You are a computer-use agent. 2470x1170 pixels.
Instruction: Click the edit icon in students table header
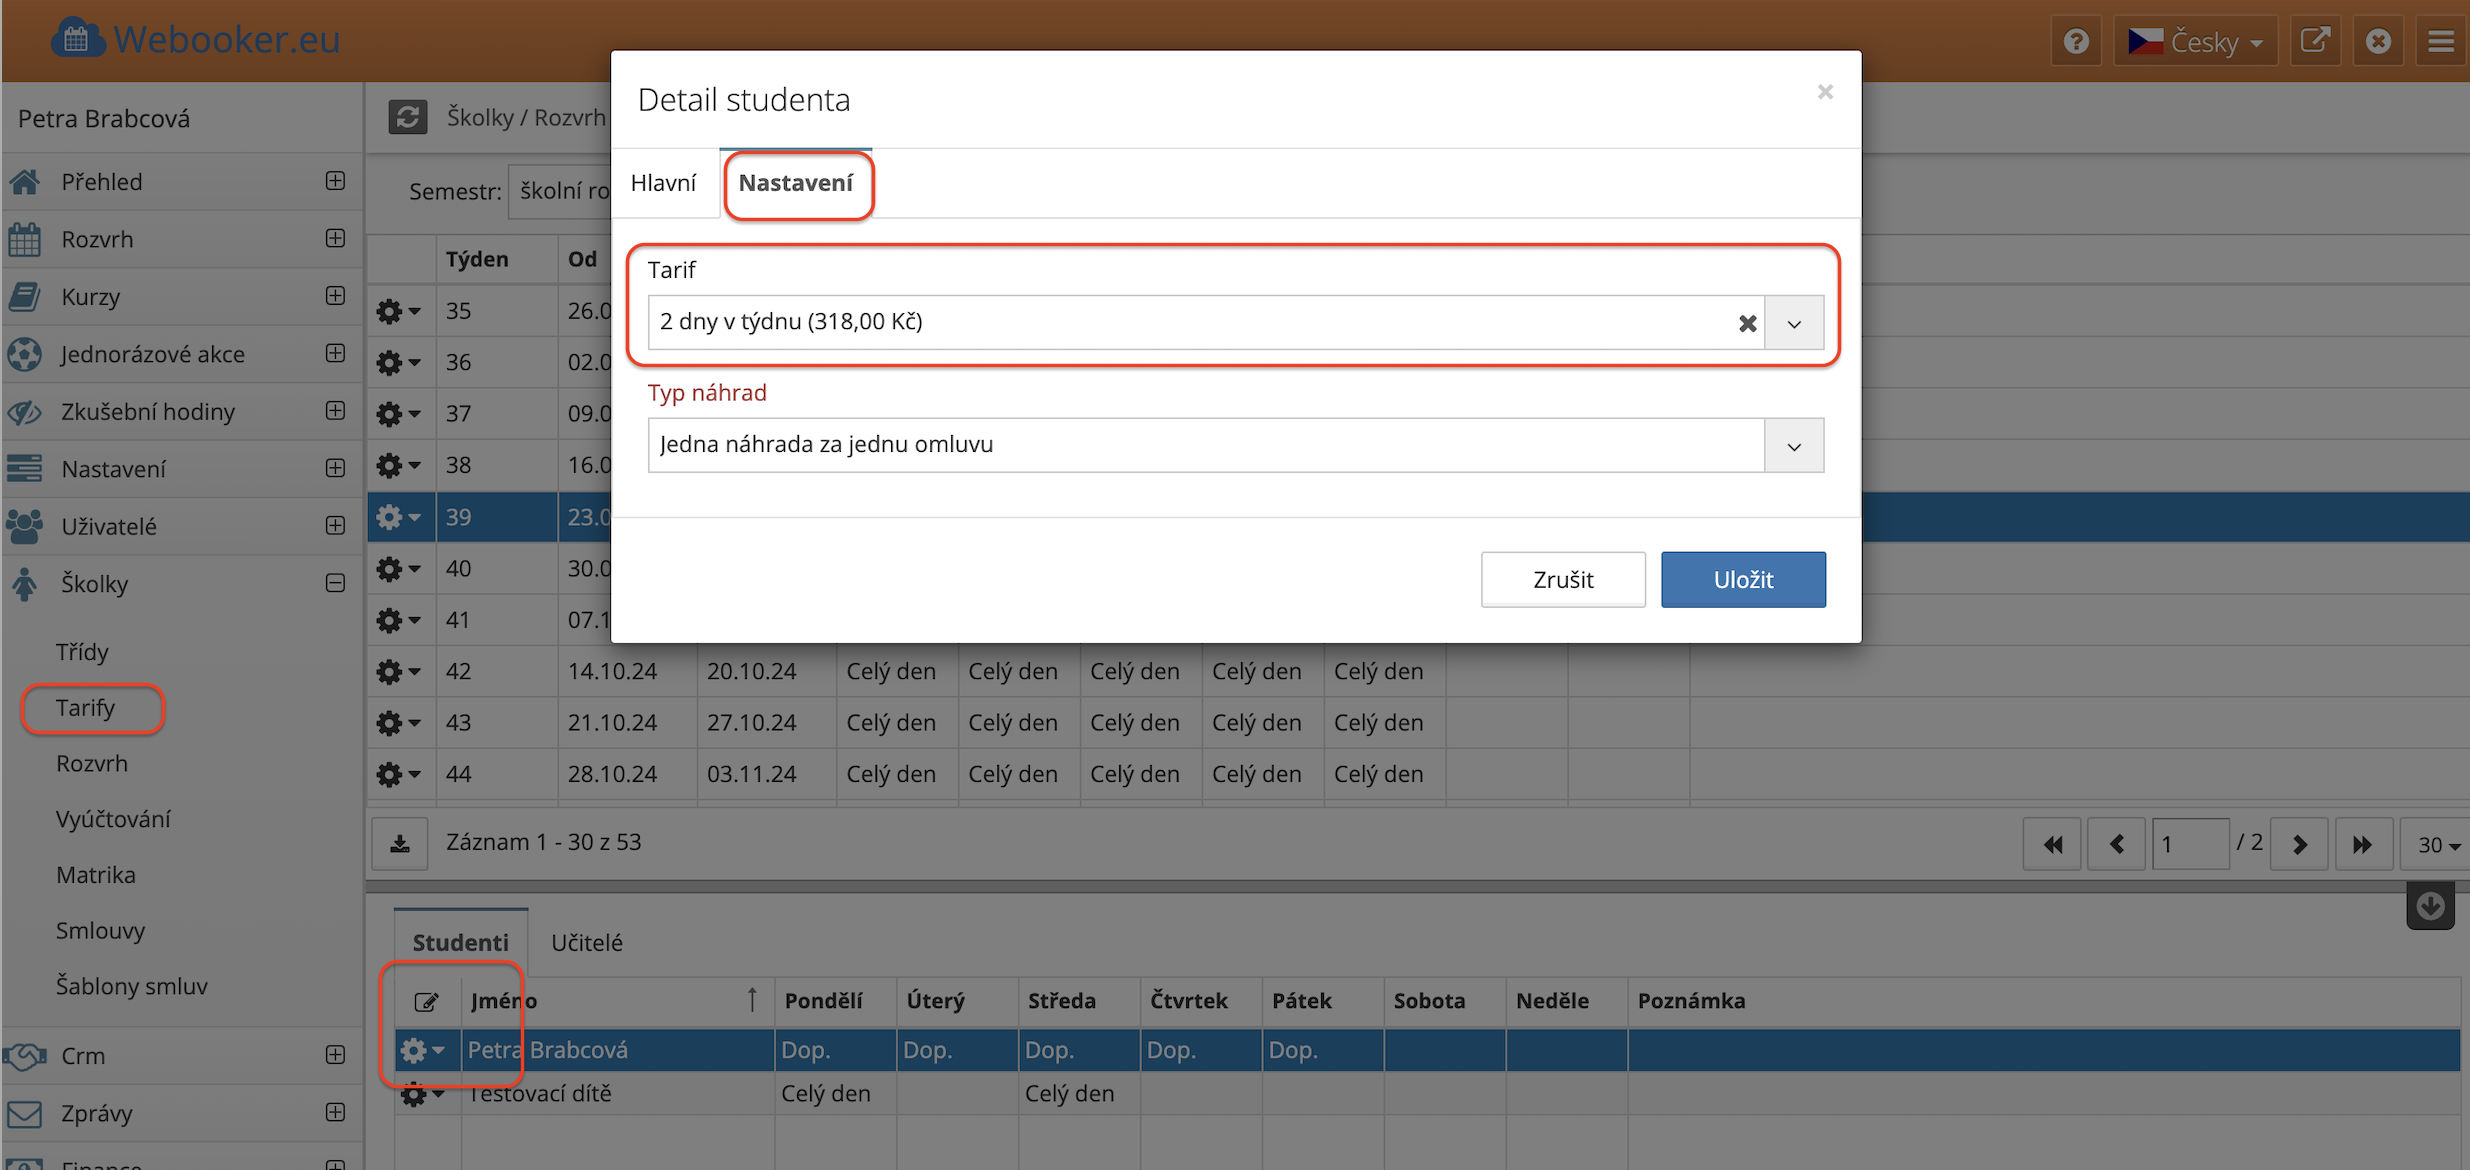(x=426, y=1001)
